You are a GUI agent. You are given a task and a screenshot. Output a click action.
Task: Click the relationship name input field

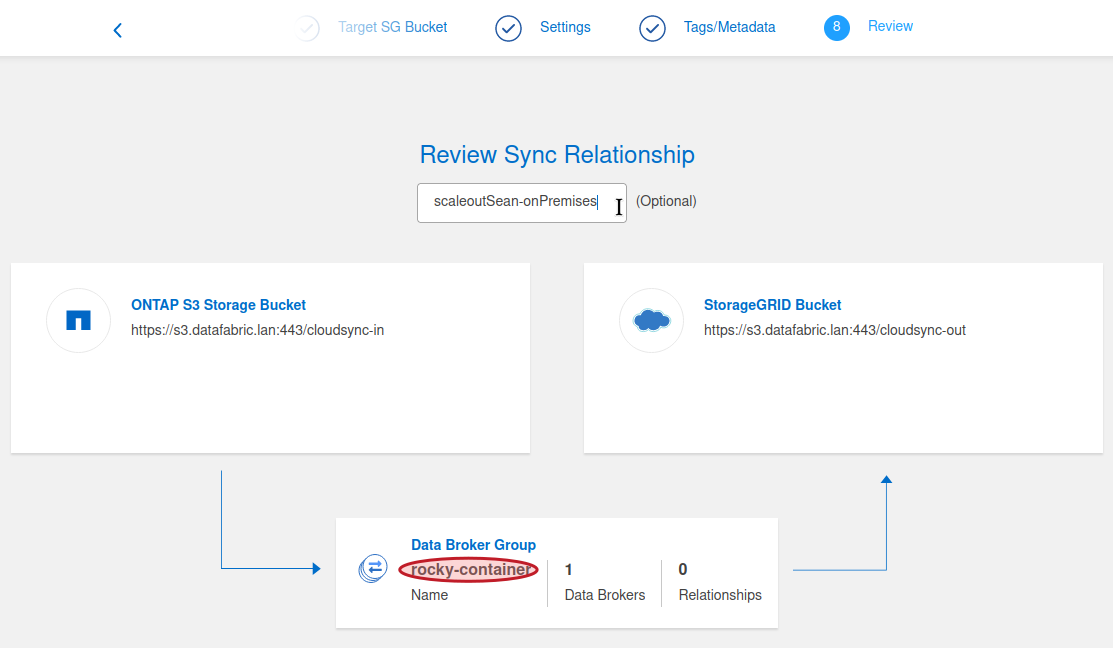coord(522,203)
